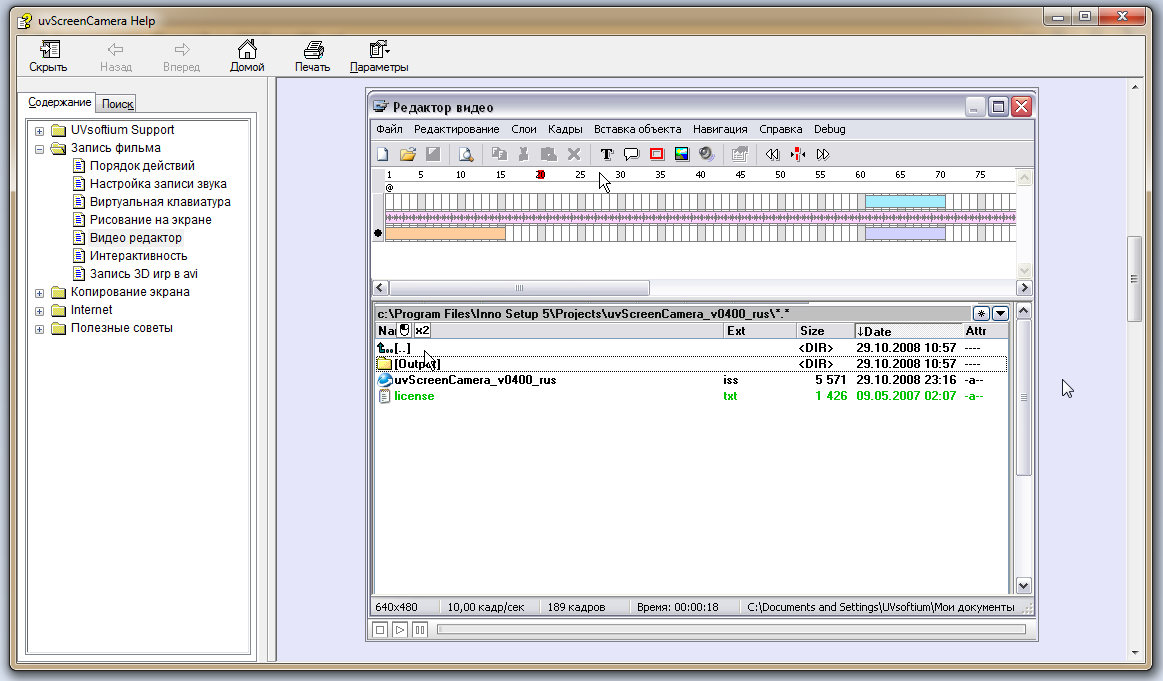Click the insert picture icon in editor toolbar
Image resolution: width=1163 pixels, height=681 pixels.
pyautogui.click(x=682, y=154)
